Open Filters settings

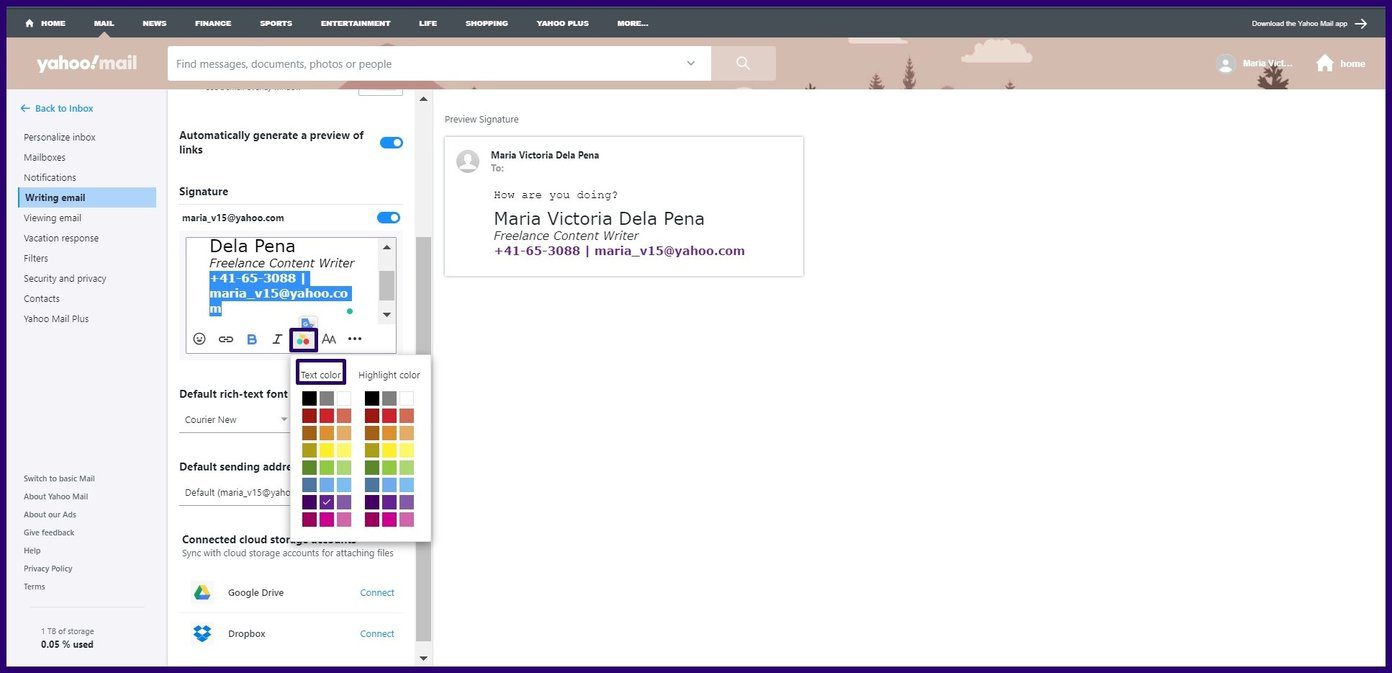36,258
